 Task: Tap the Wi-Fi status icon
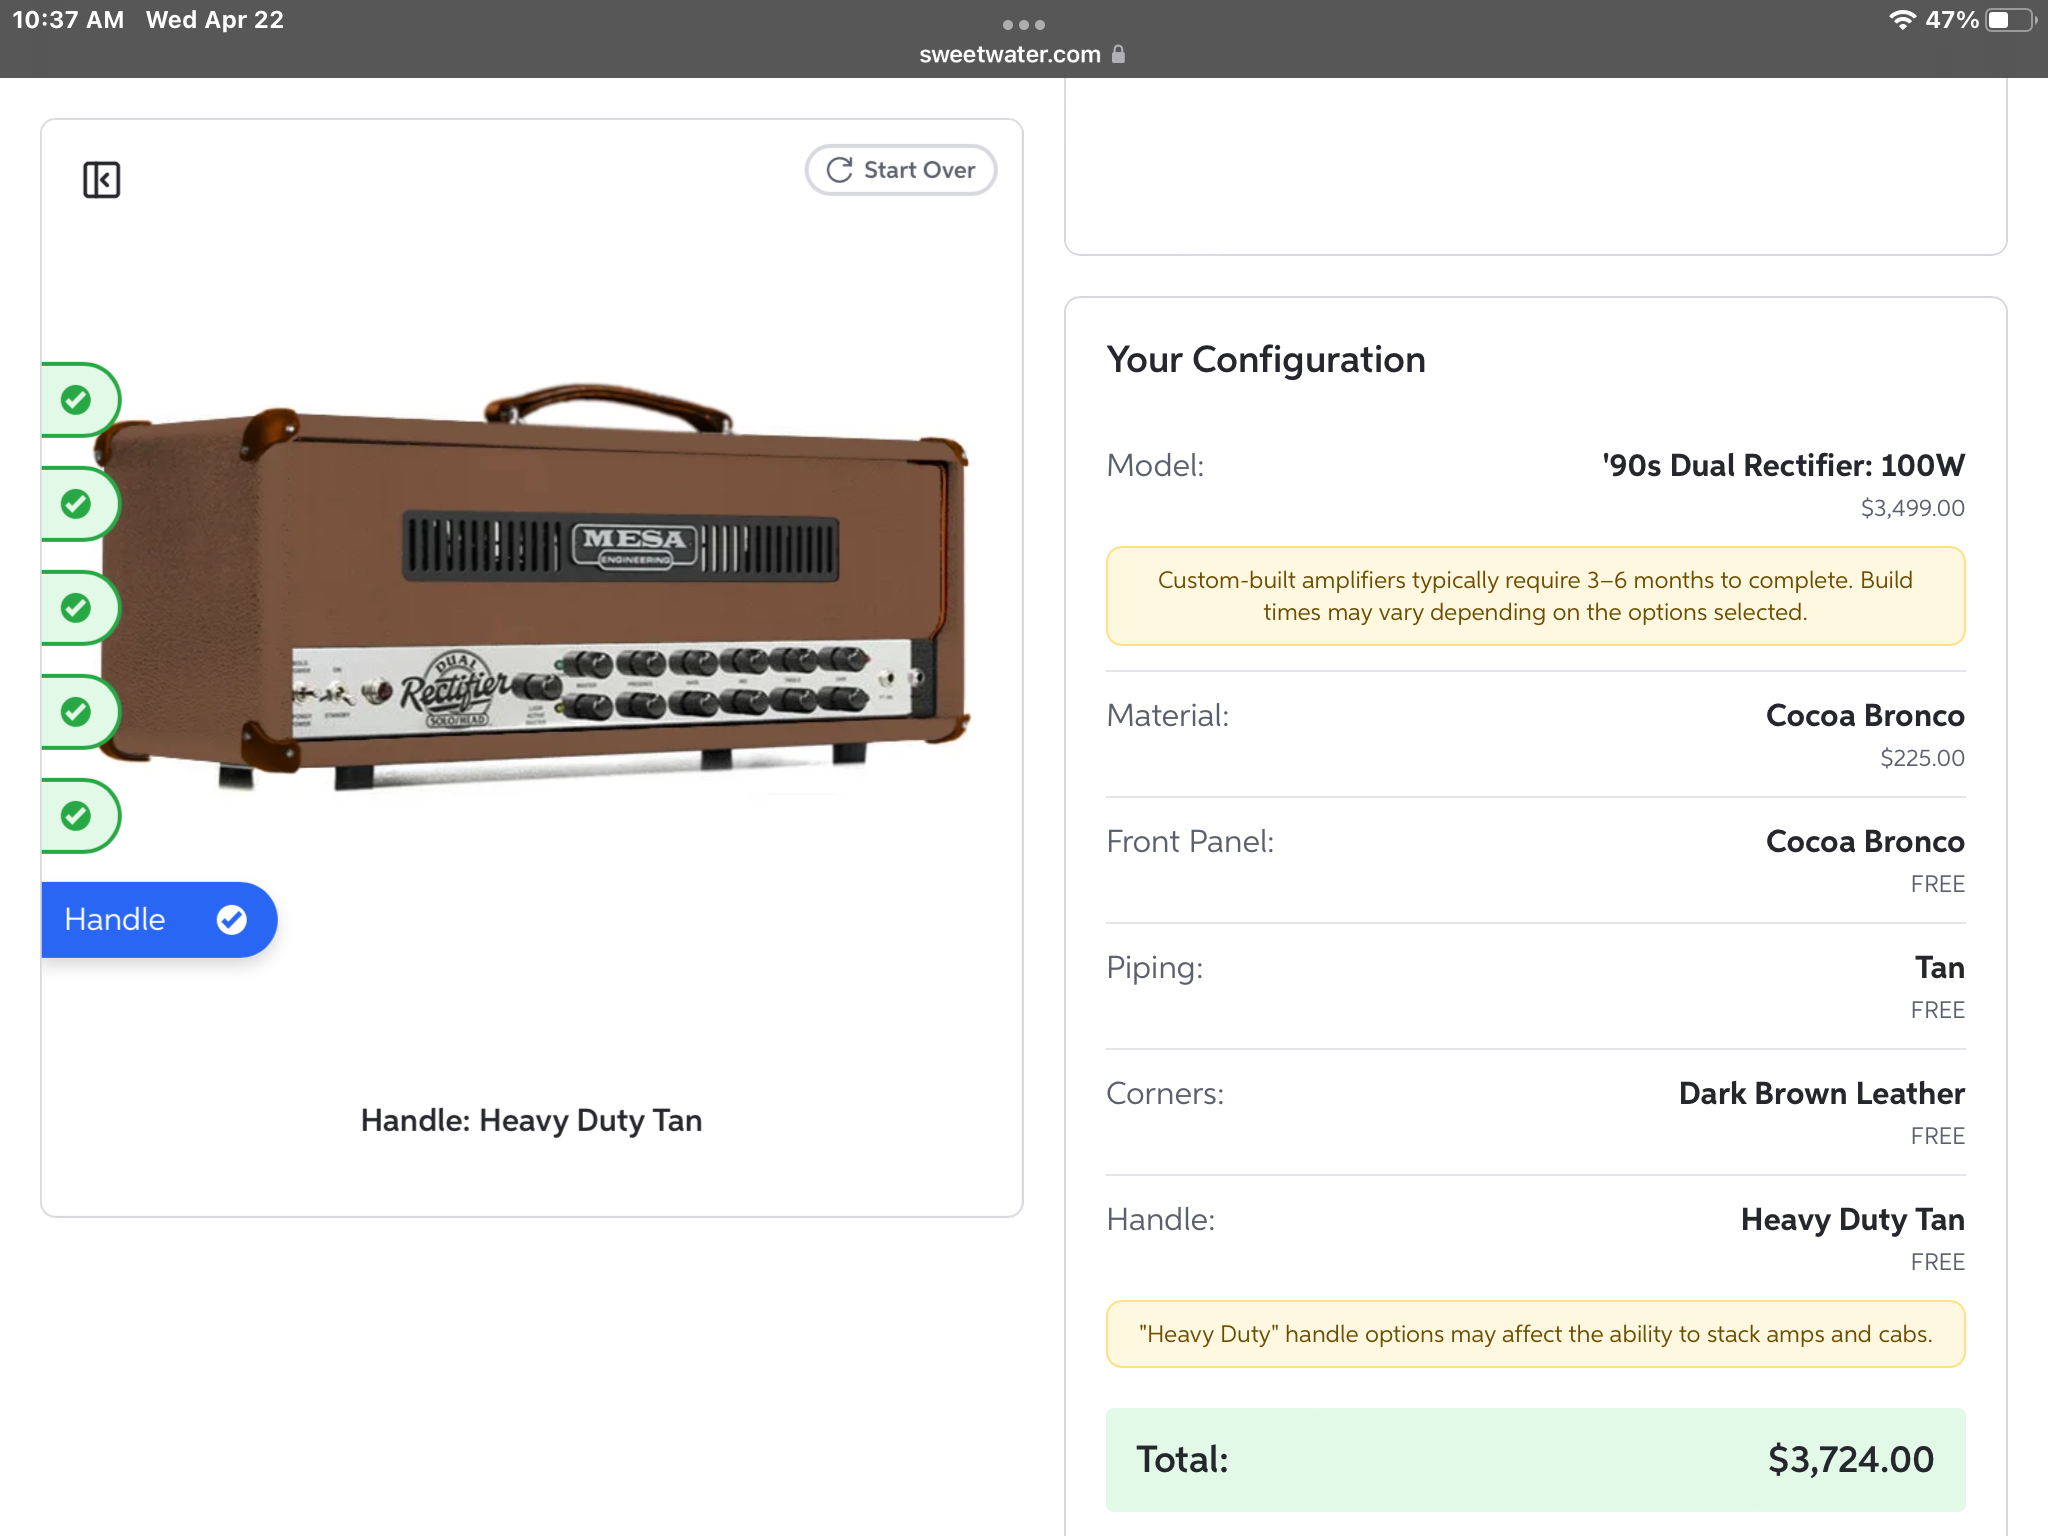(x=1901, y=20)
